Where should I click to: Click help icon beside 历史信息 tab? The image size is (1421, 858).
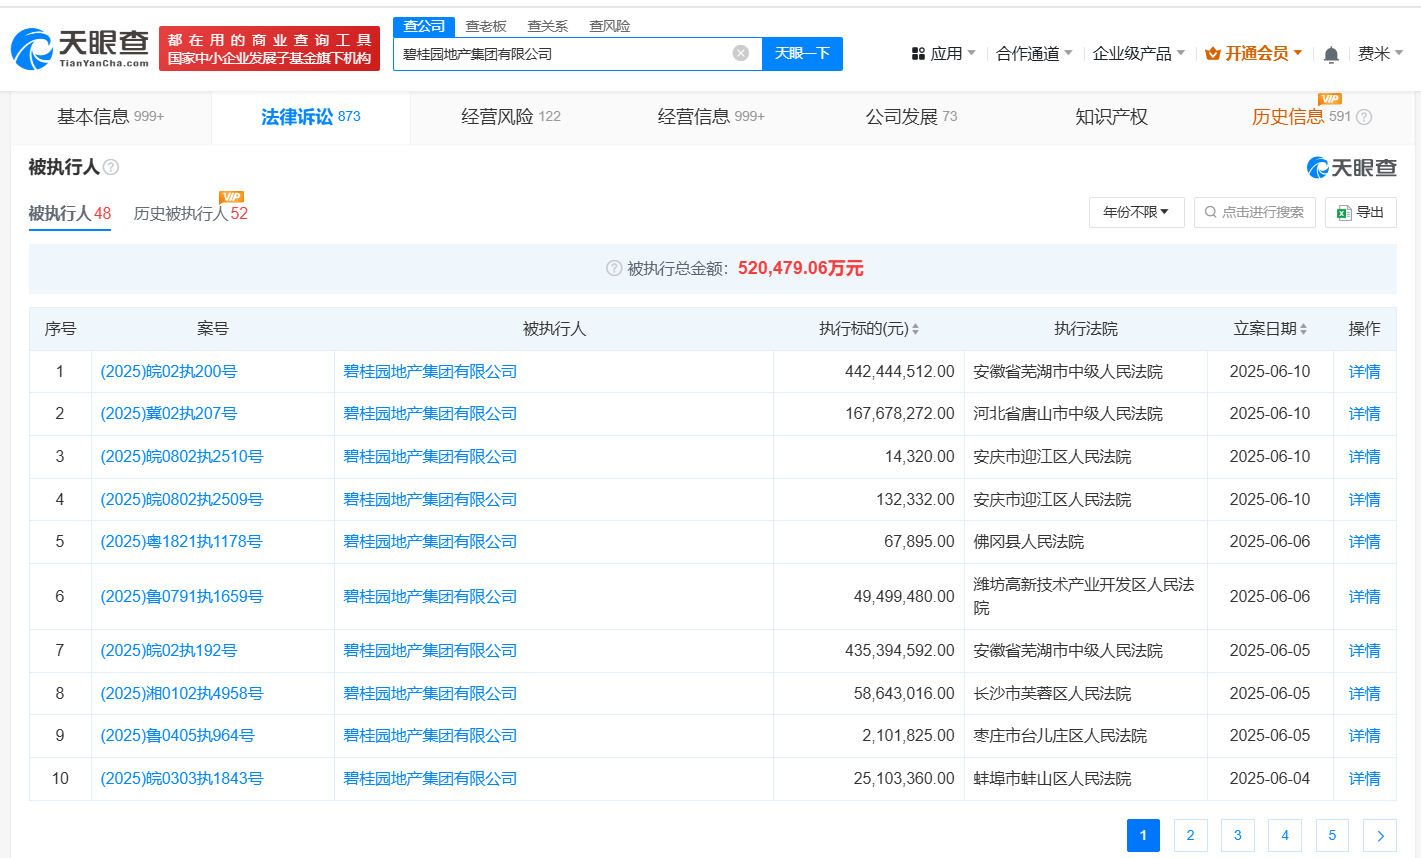tap(1363, 117)
